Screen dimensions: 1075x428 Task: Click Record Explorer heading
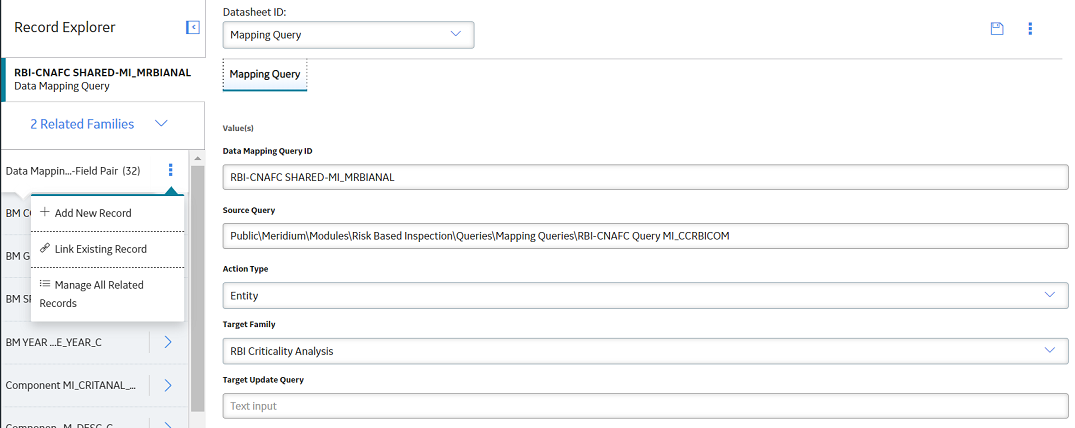(64, 27)
